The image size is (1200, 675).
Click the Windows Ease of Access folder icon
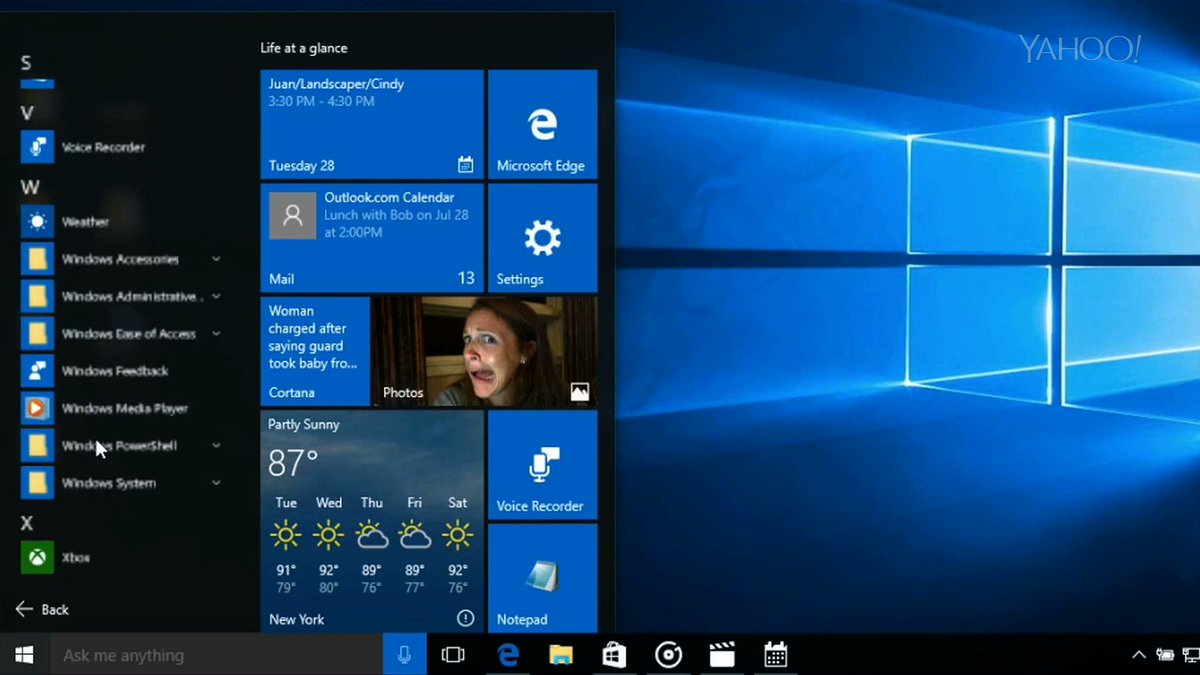click(x=37, y=334)
